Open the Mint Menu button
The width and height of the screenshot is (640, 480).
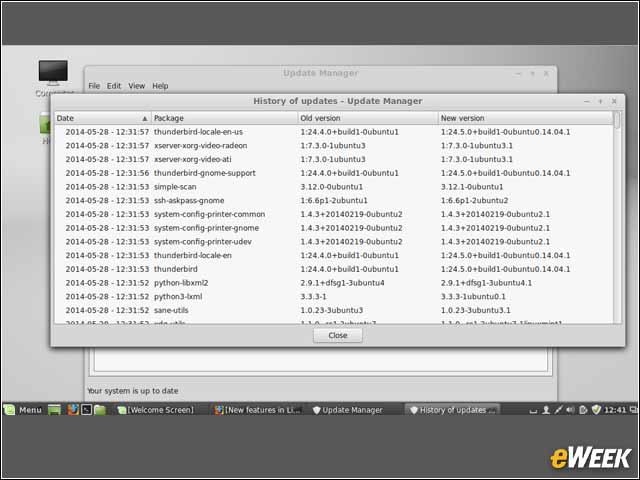[23, 409]
